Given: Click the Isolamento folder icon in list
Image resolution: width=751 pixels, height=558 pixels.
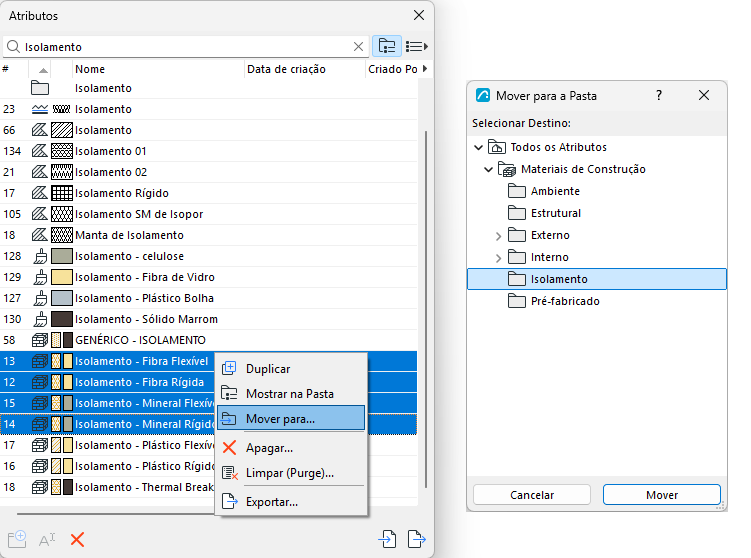Looking at the screenshot, I should (40, 88).
